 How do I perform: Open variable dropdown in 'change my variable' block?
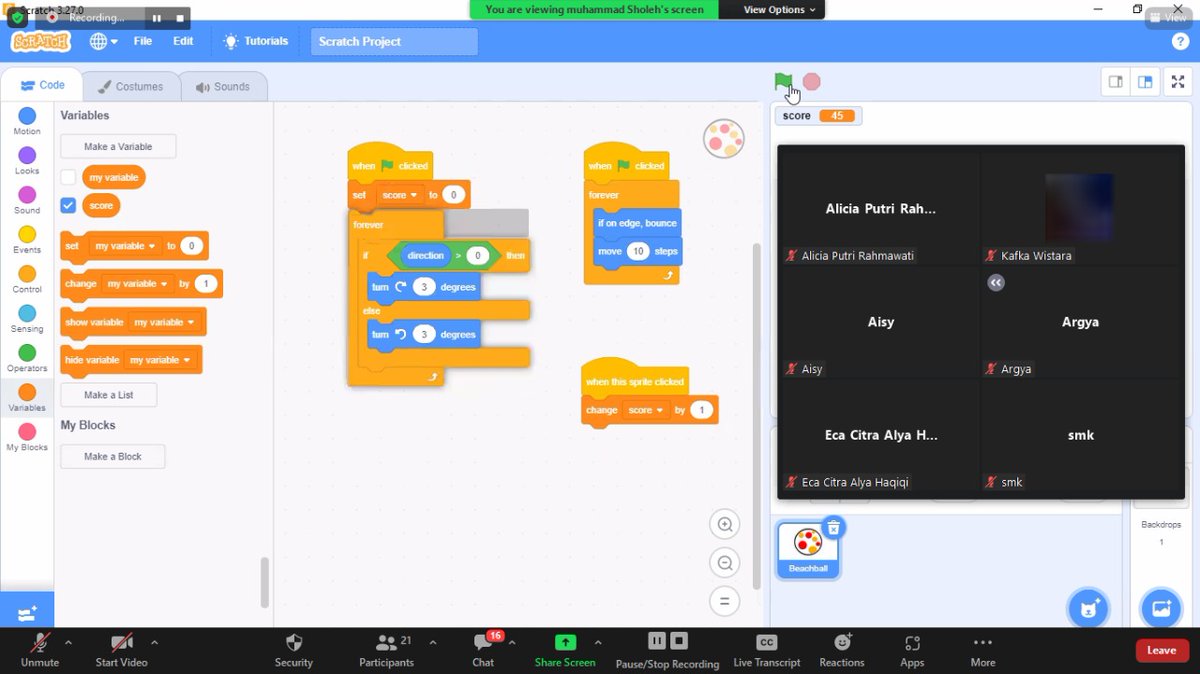click(x=138, y=284)
